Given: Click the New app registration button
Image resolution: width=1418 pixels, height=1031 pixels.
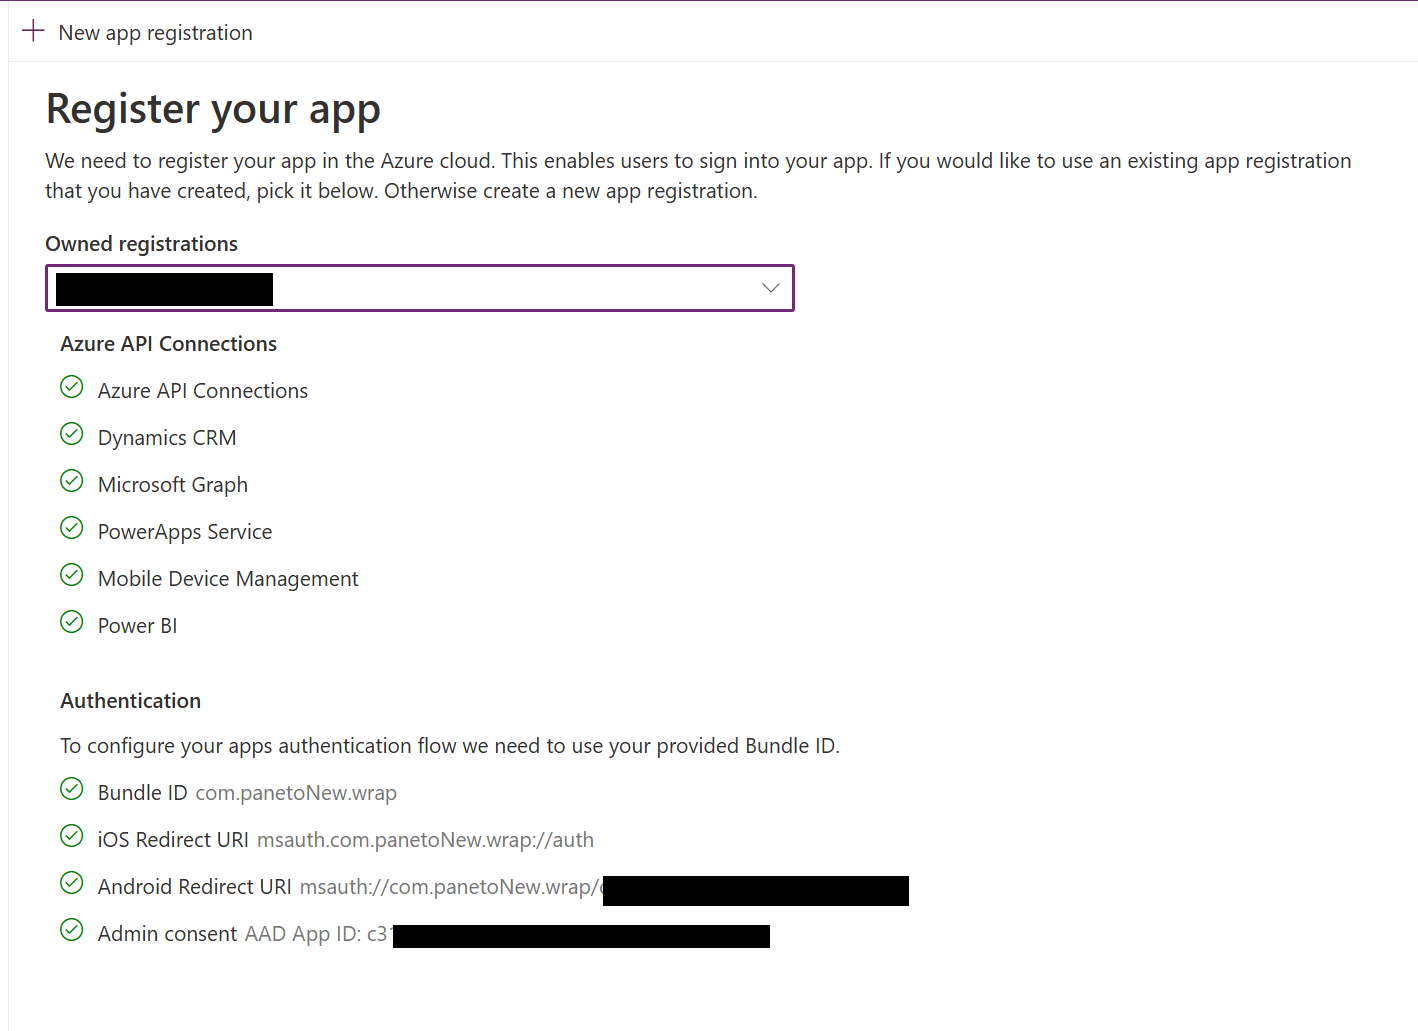Looking at the screenshot, I should [137, 32].
